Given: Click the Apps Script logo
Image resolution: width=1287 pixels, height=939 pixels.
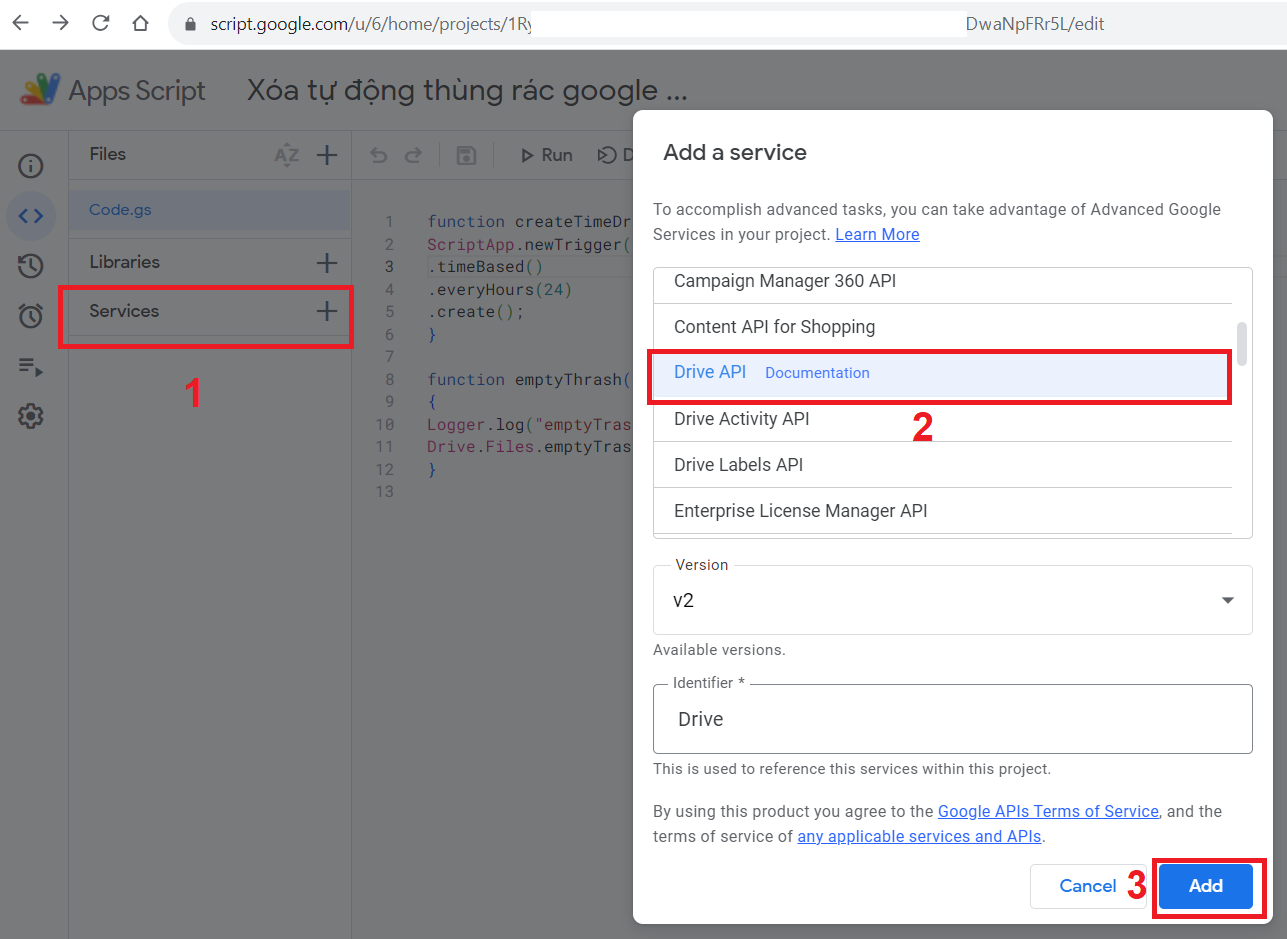Looking at the screenshot, I should point(41,90).
